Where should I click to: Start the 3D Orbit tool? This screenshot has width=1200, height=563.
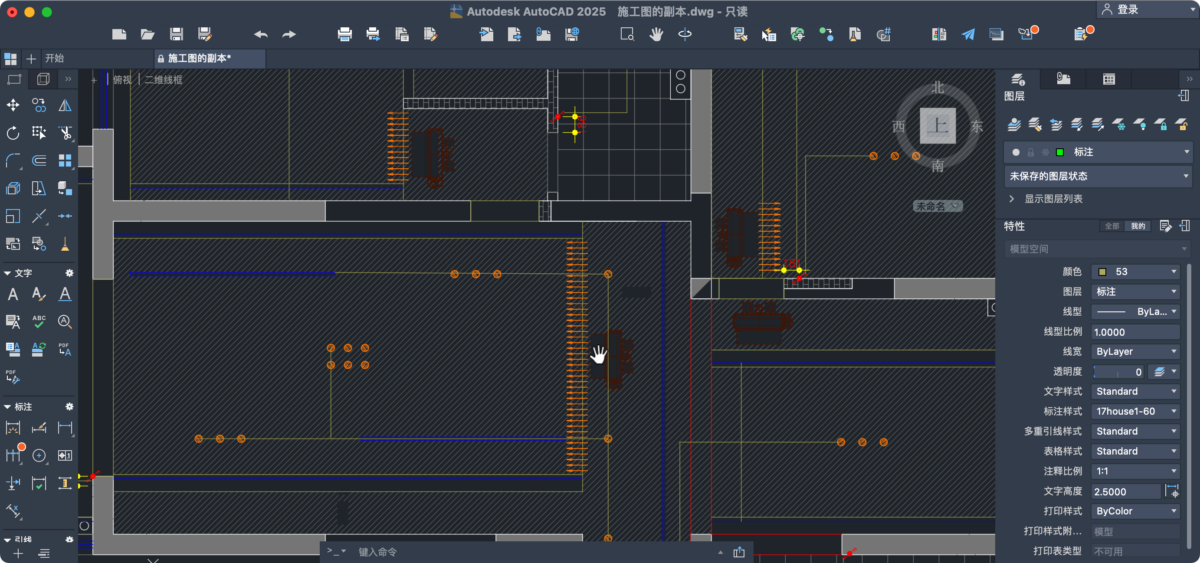click(685, 34)
